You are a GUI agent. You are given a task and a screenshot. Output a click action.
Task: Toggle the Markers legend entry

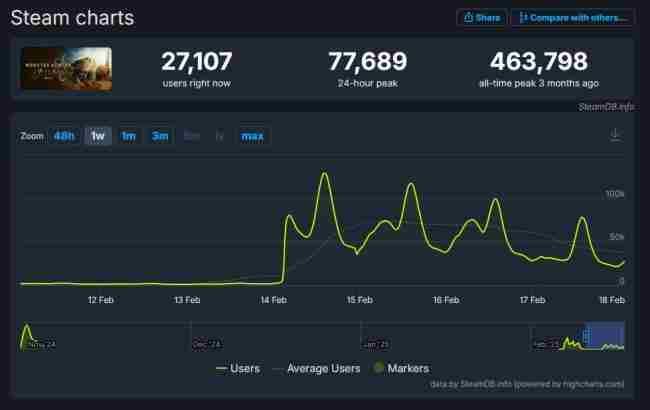click(401, 368)
